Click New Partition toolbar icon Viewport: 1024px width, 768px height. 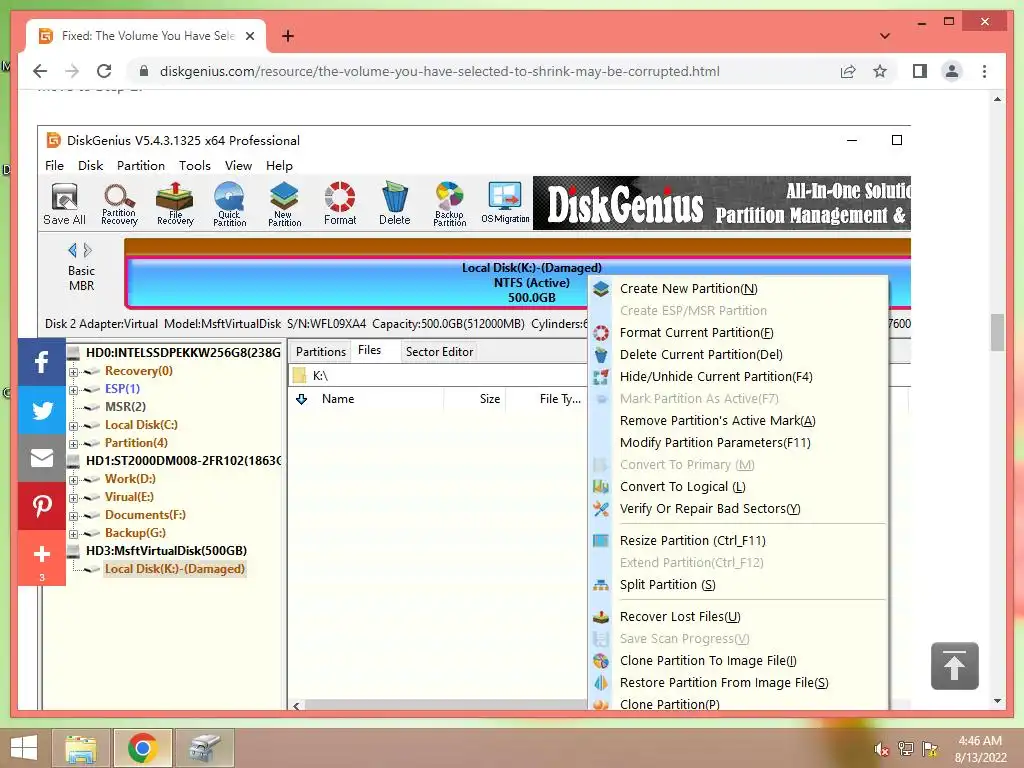coord(284,204)
